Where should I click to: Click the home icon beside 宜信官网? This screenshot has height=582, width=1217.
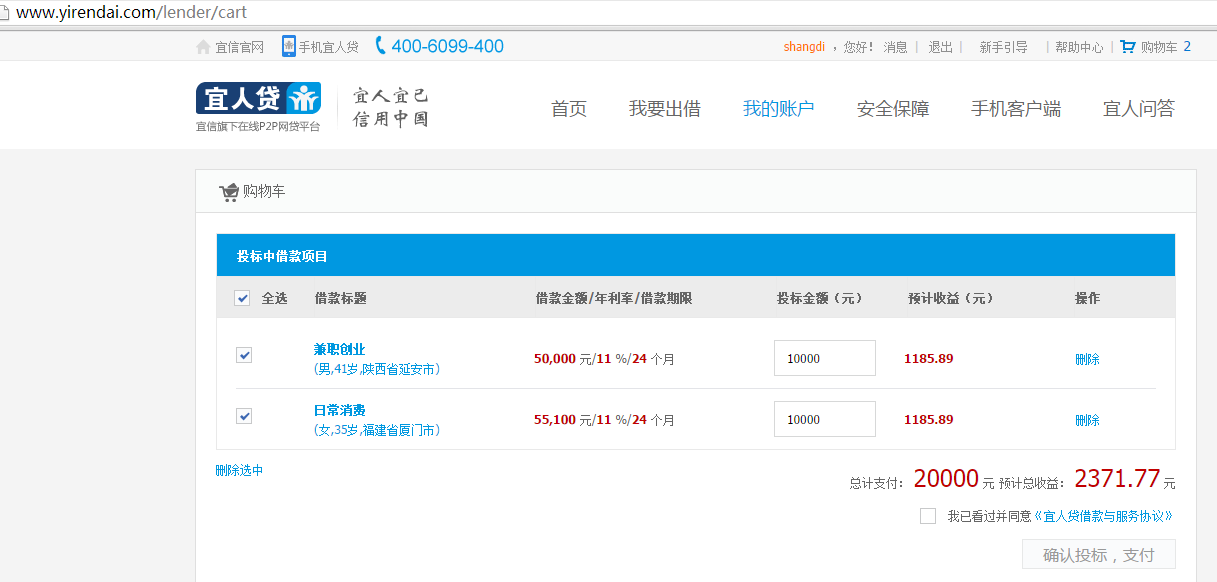coord(203,47)
